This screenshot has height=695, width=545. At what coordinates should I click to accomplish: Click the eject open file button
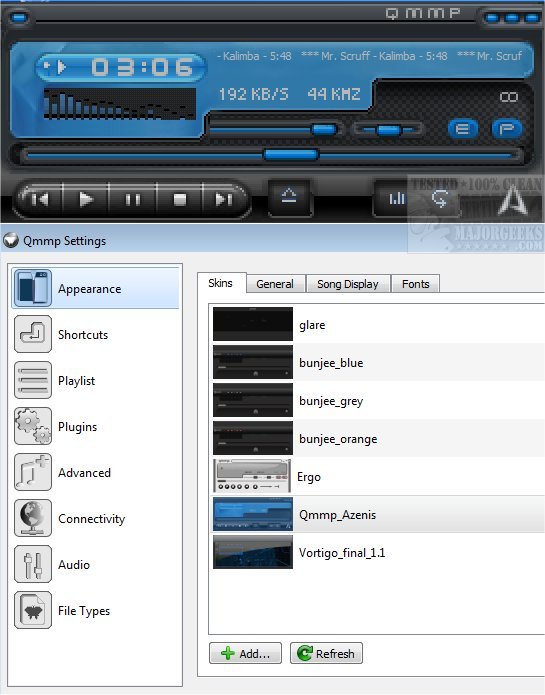289,195
